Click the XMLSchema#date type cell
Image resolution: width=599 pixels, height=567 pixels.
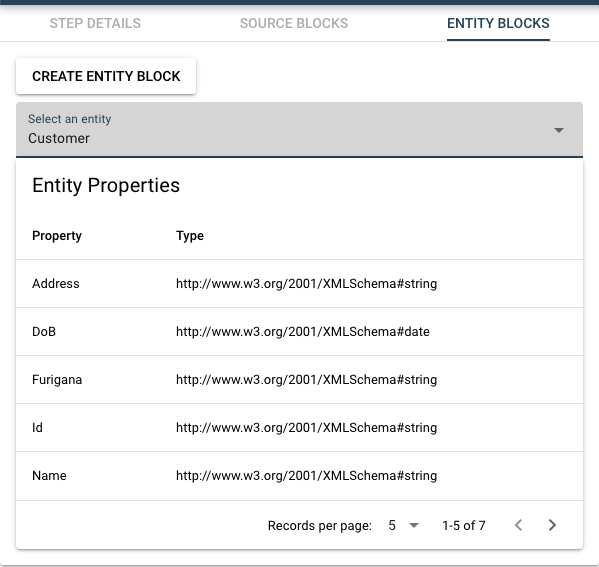(303, 332)
